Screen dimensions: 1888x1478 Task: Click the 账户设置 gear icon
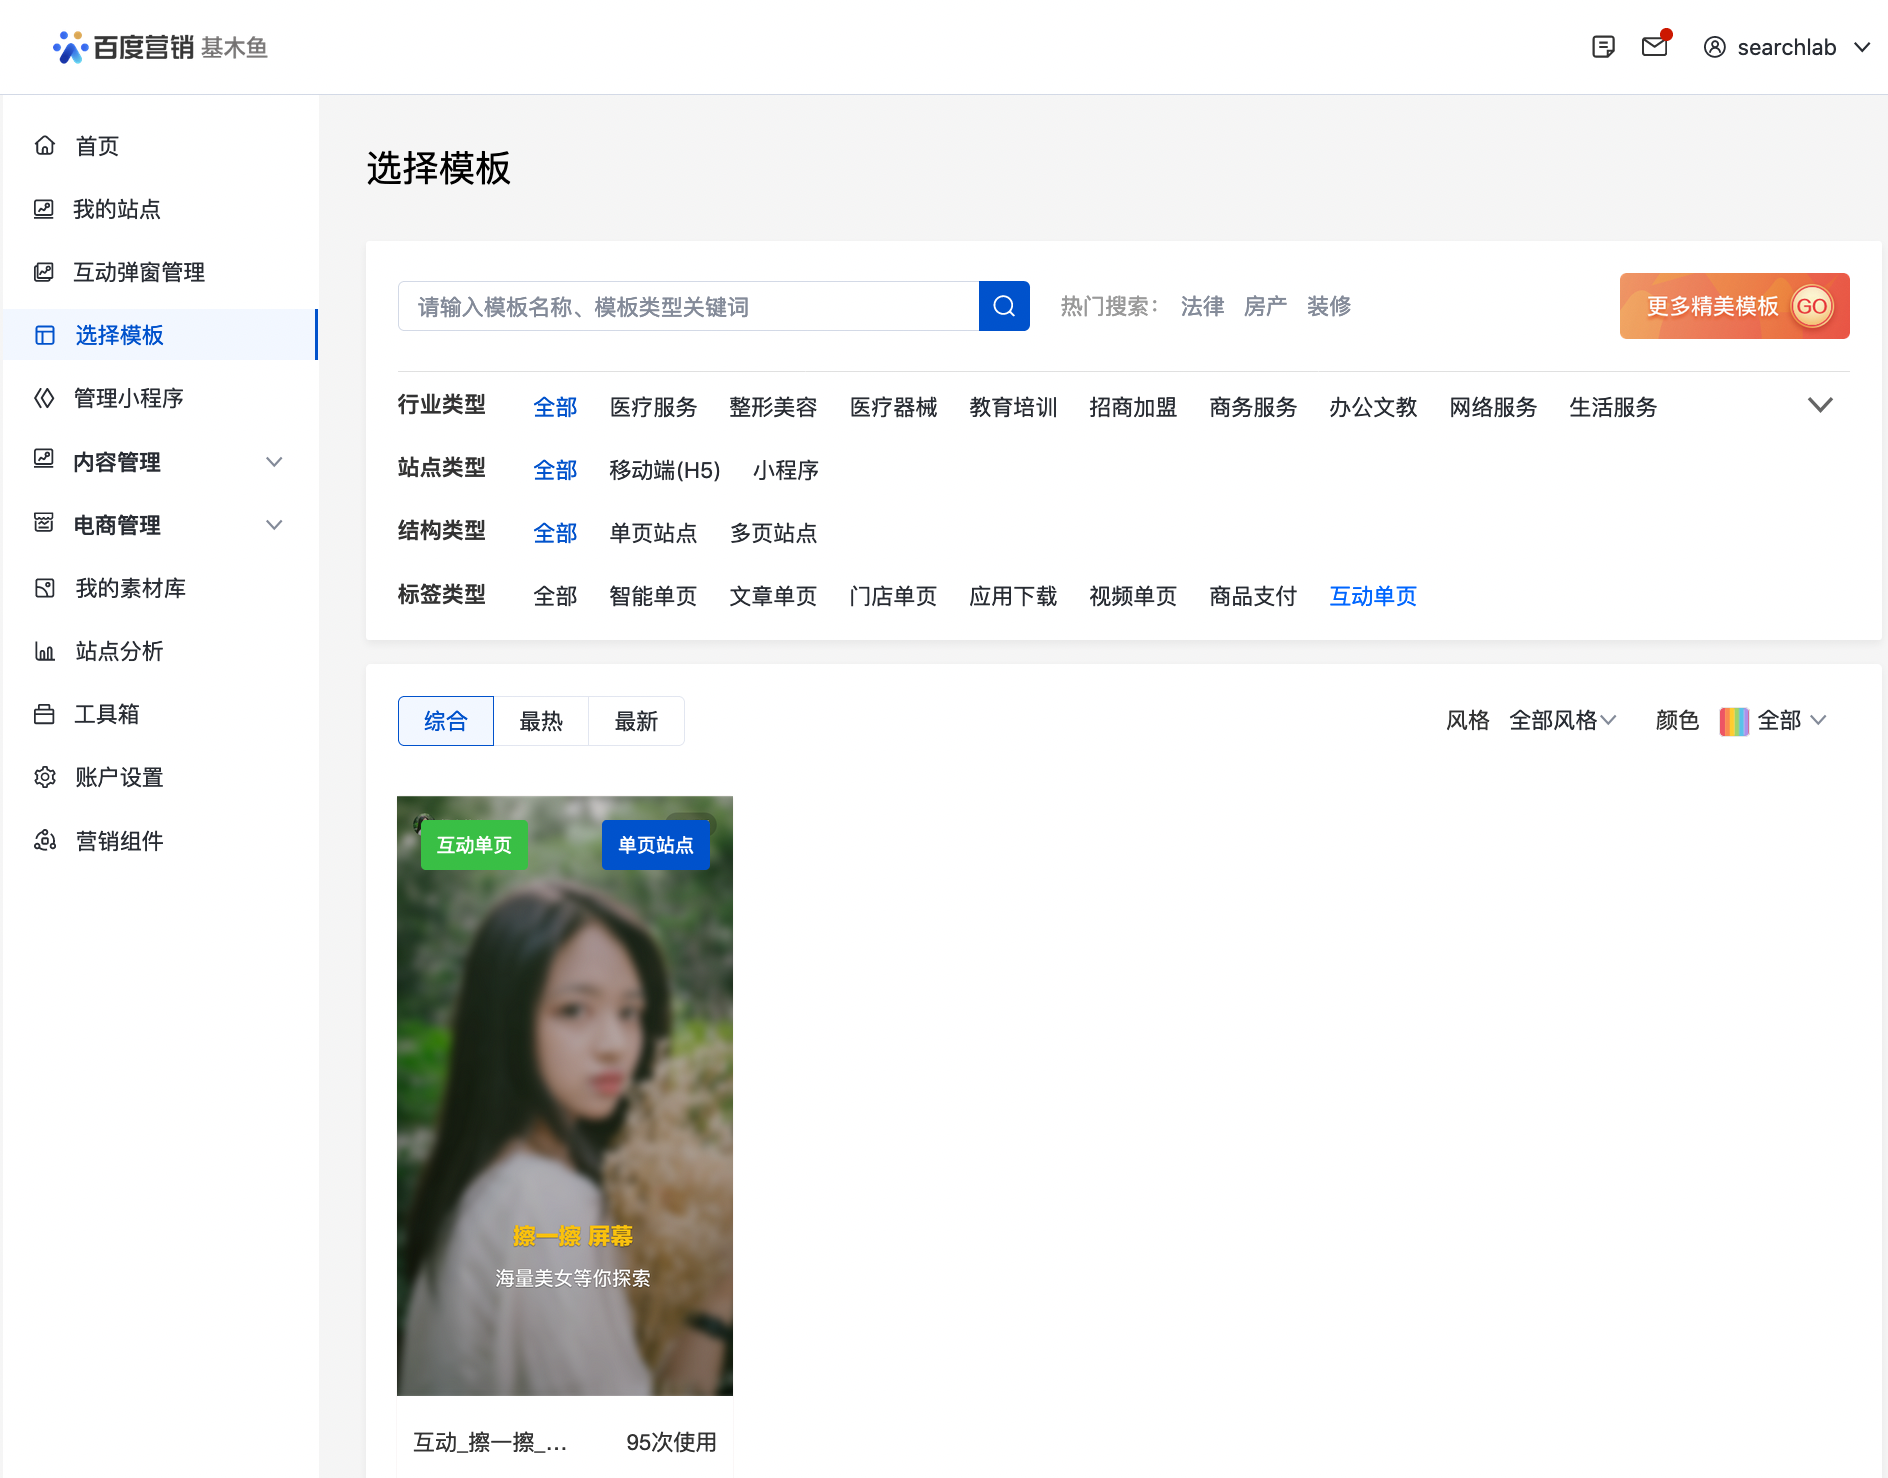coord(45,778)
